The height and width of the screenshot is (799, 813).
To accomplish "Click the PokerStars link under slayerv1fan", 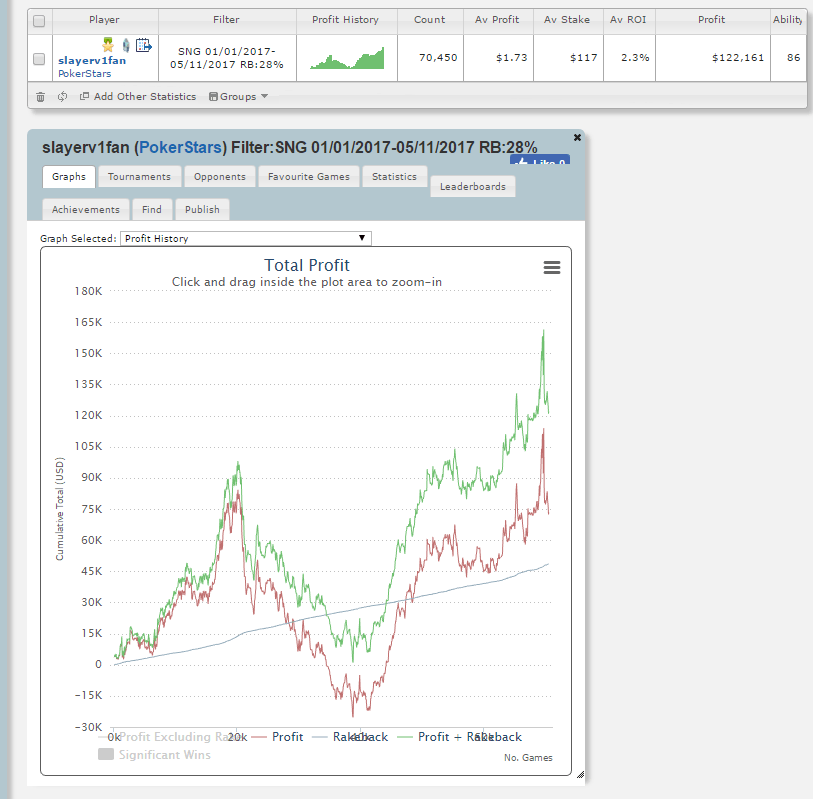I will (85, 74).
